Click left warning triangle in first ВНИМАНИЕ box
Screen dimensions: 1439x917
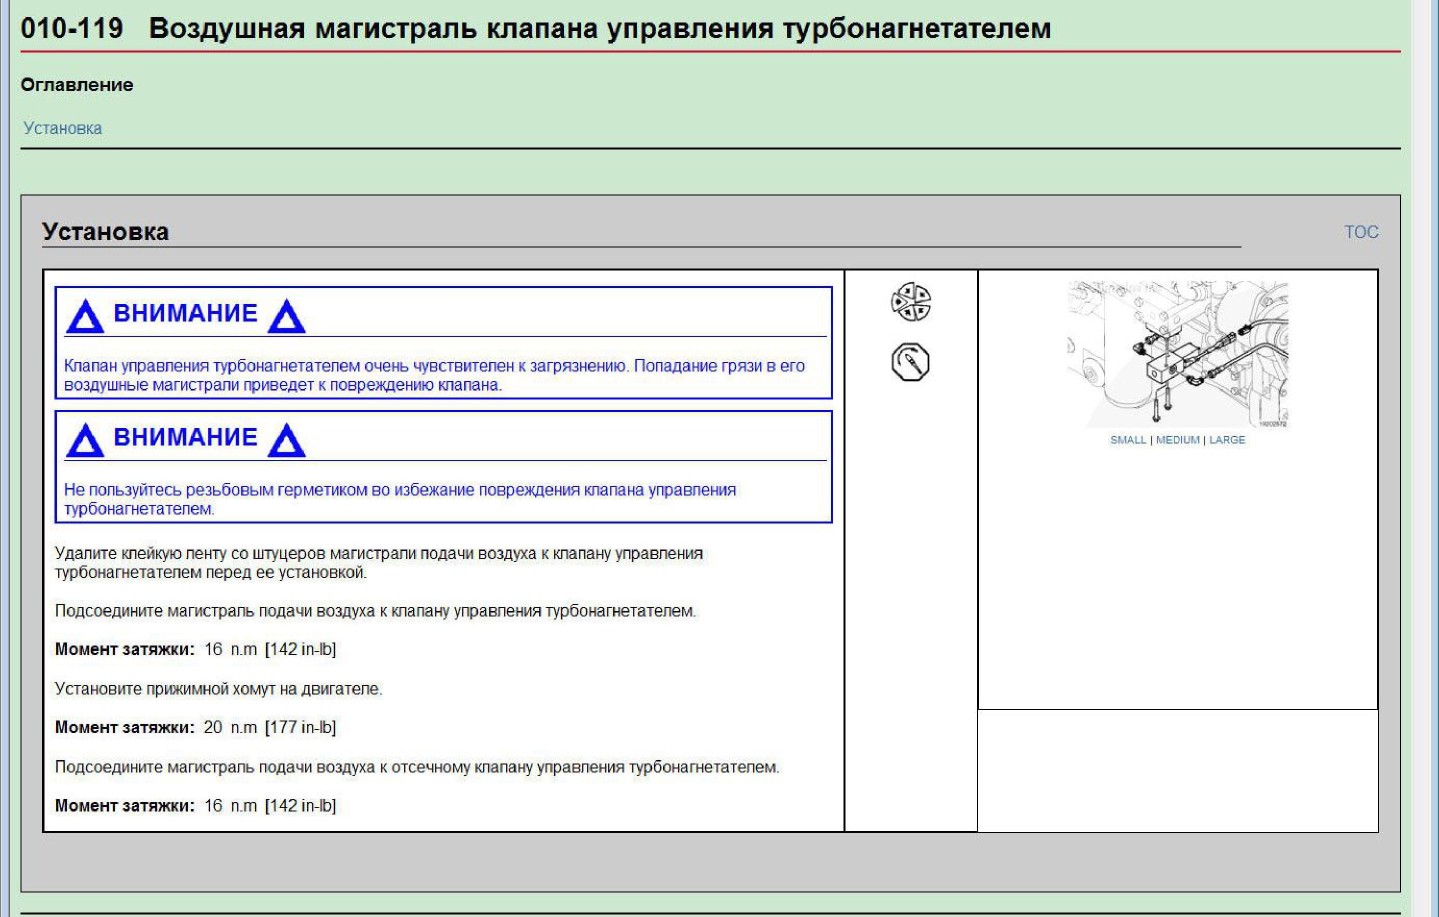(85, 317)
